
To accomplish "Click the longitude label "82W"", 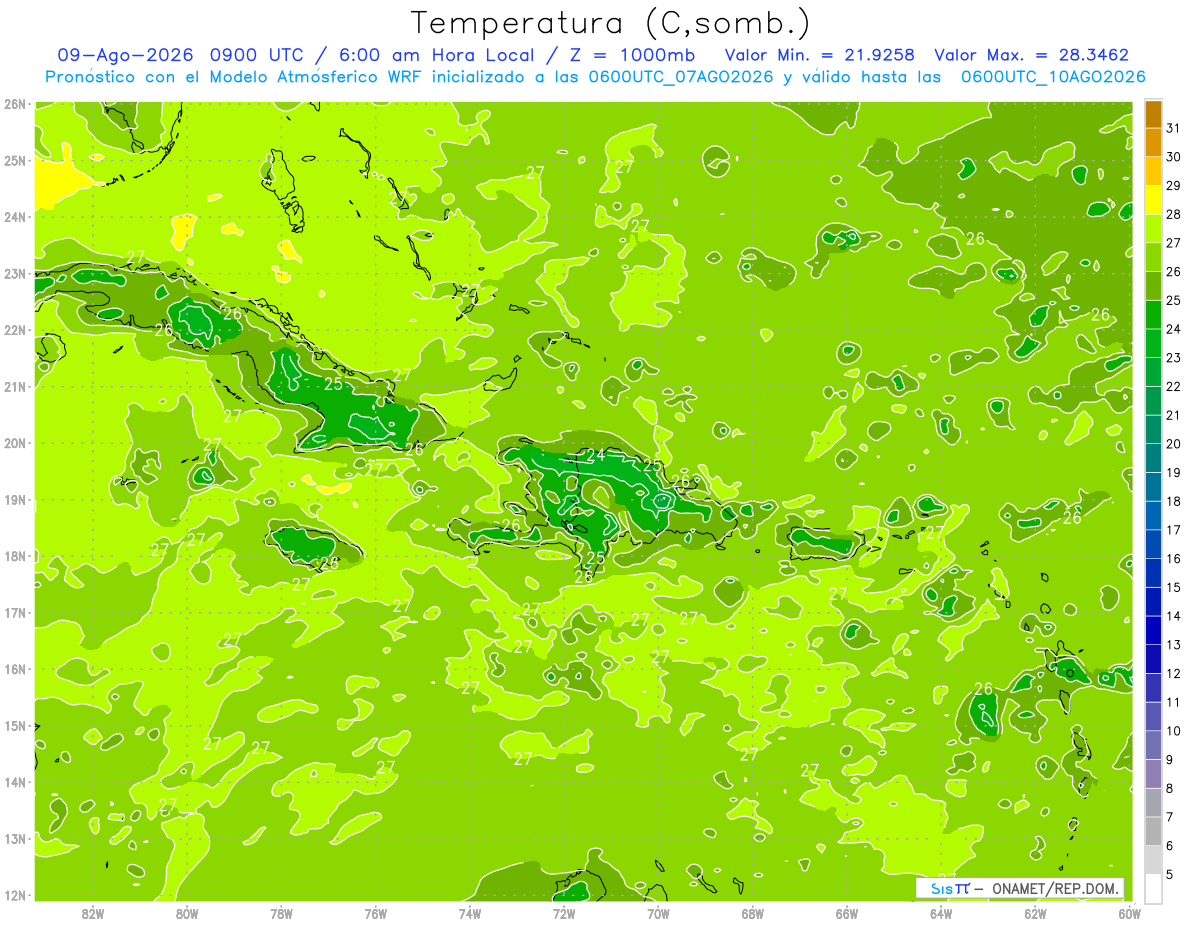I will pos(93,913).
